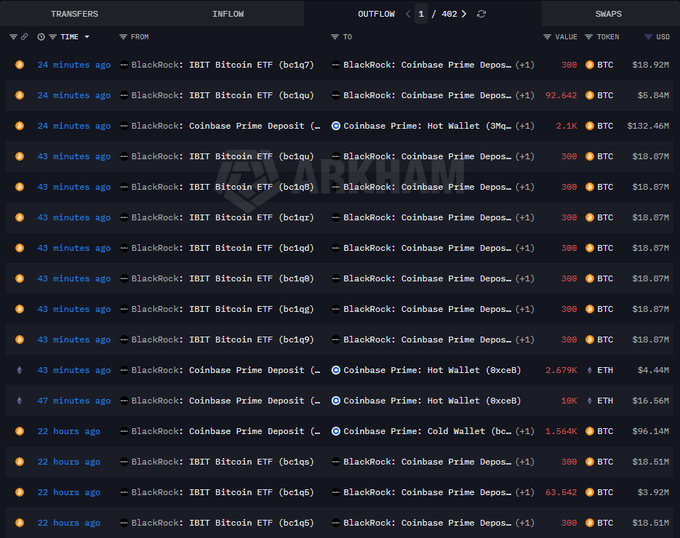Click the $16.56M USD amount

[651, 401]
